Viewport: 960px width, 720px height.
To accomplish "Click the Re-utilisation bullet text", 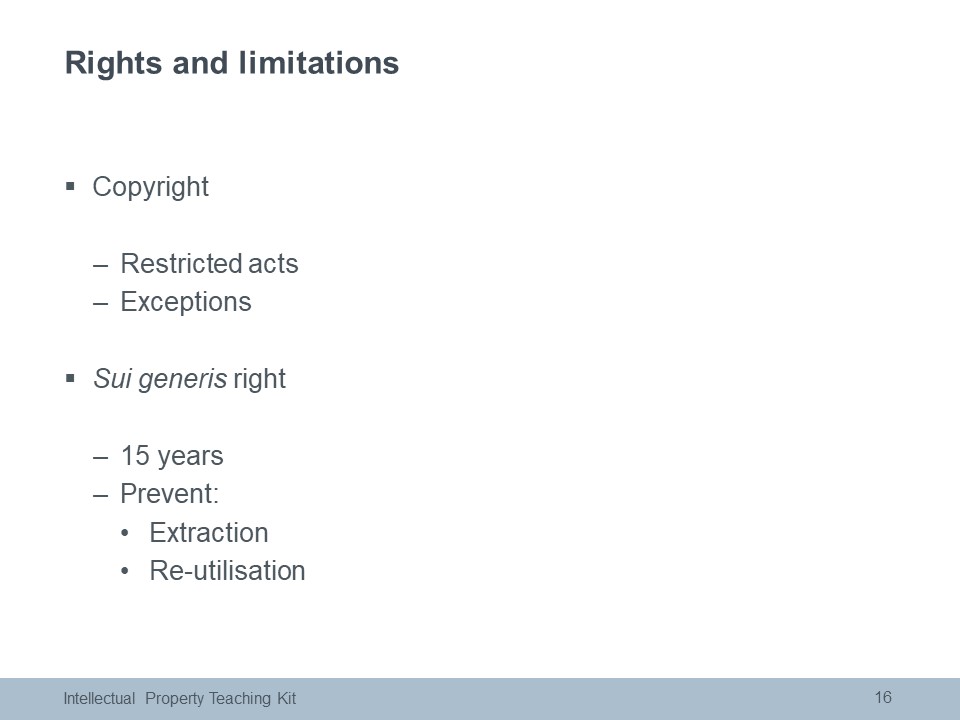I will [227, 571].
